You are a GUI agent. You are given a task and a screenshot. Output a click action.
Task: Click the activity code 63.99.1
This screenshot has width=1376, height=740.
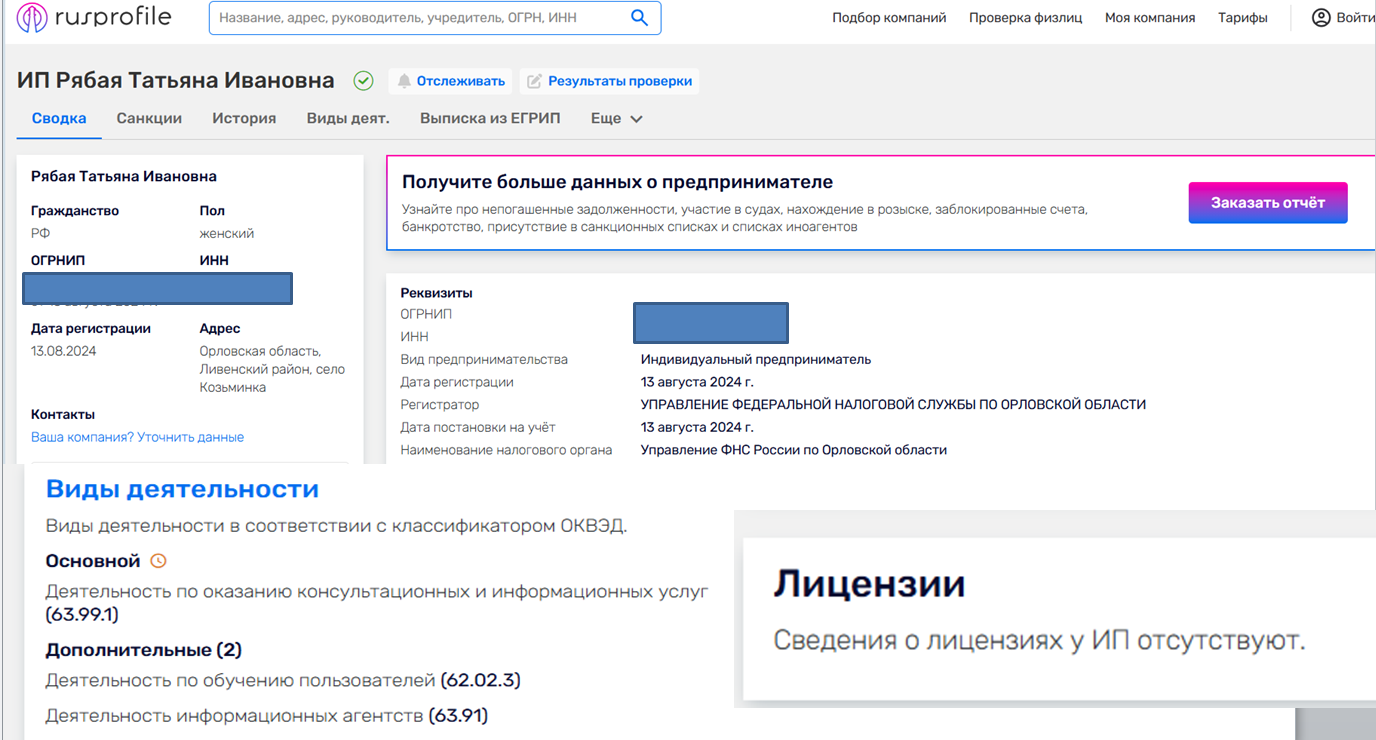(x=82, y=614)
